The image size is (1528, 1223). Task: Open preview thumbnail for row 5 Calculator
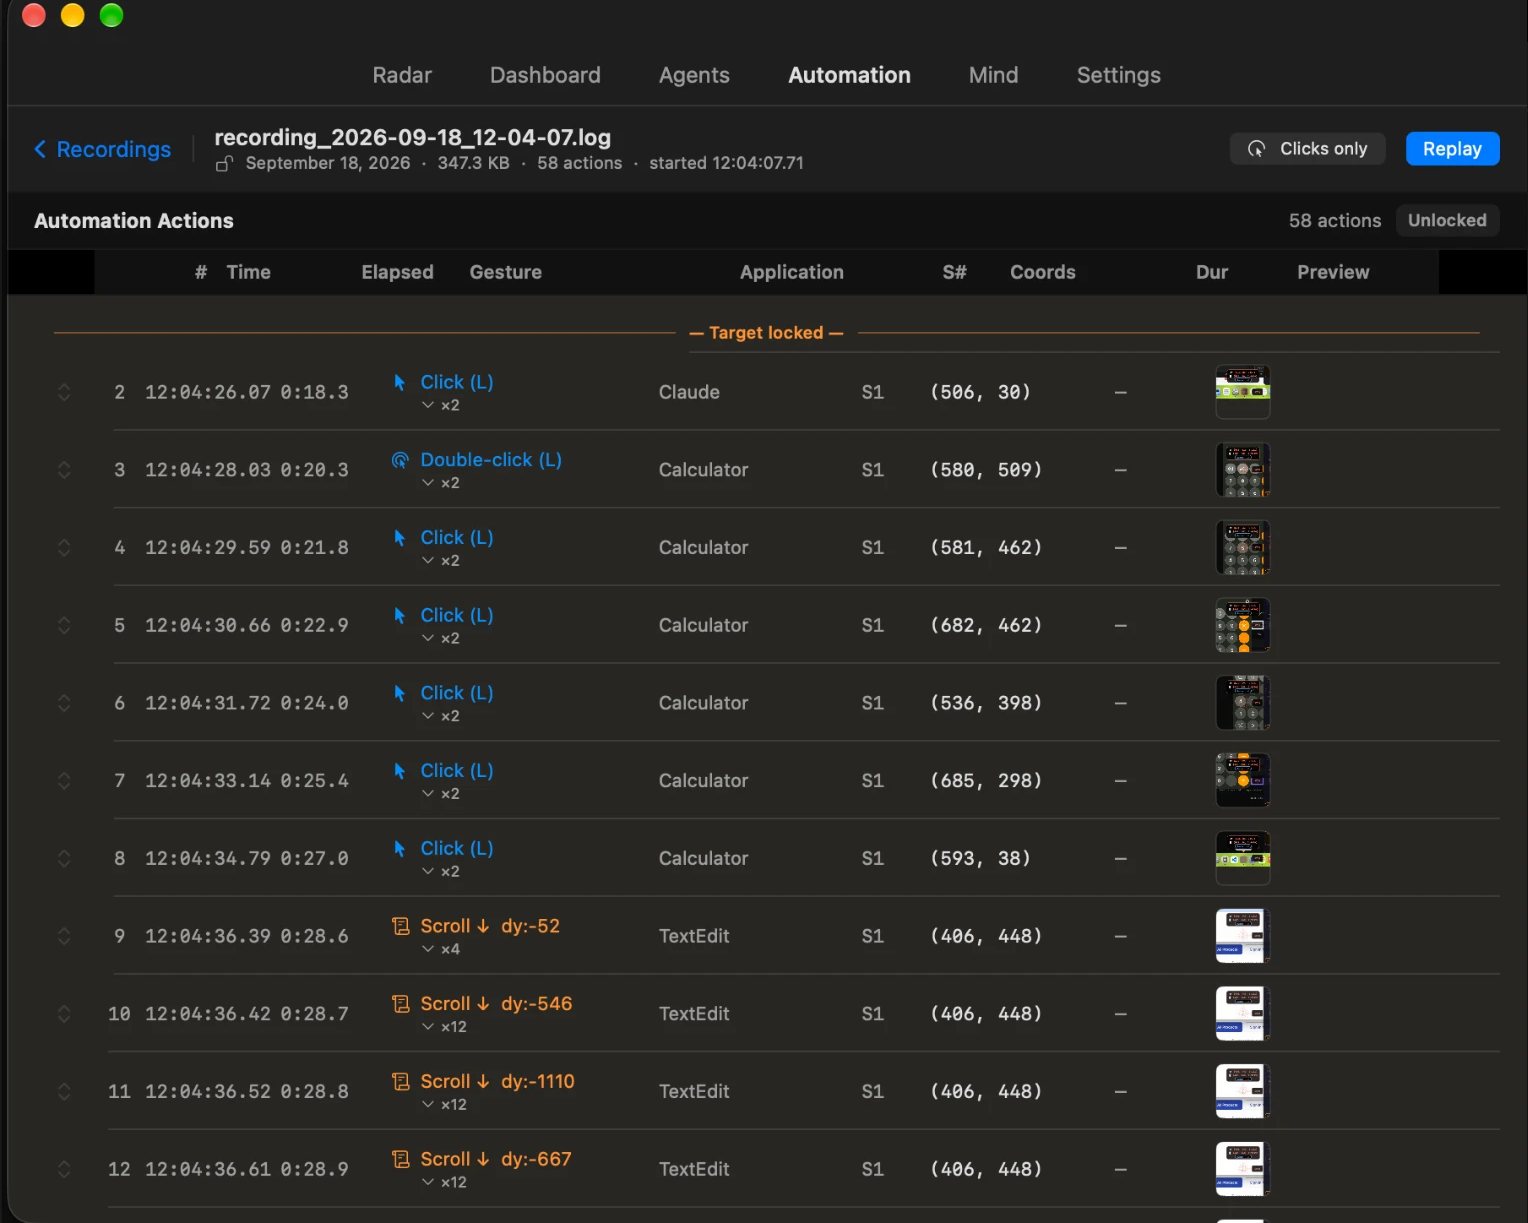(x=1242, y=625)
